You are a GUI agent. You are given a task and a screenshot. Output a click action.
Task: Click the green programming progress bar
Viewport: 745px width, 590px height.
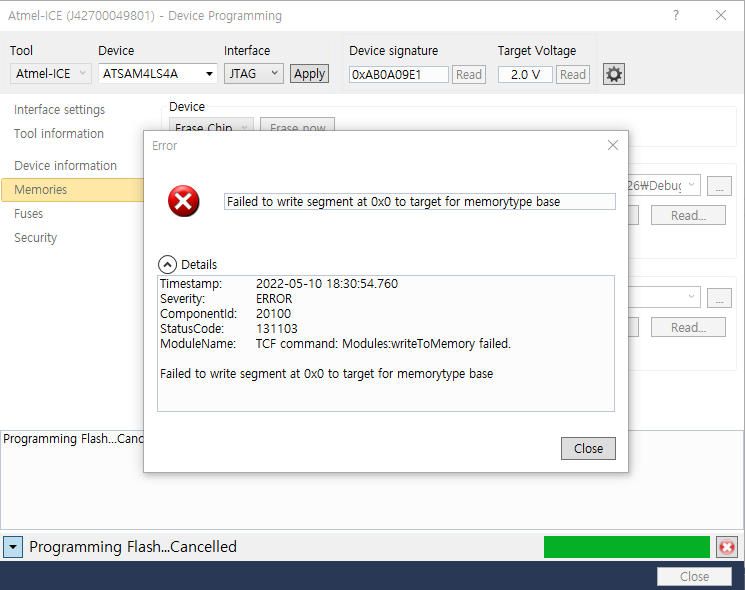click(x=627, y=547)
